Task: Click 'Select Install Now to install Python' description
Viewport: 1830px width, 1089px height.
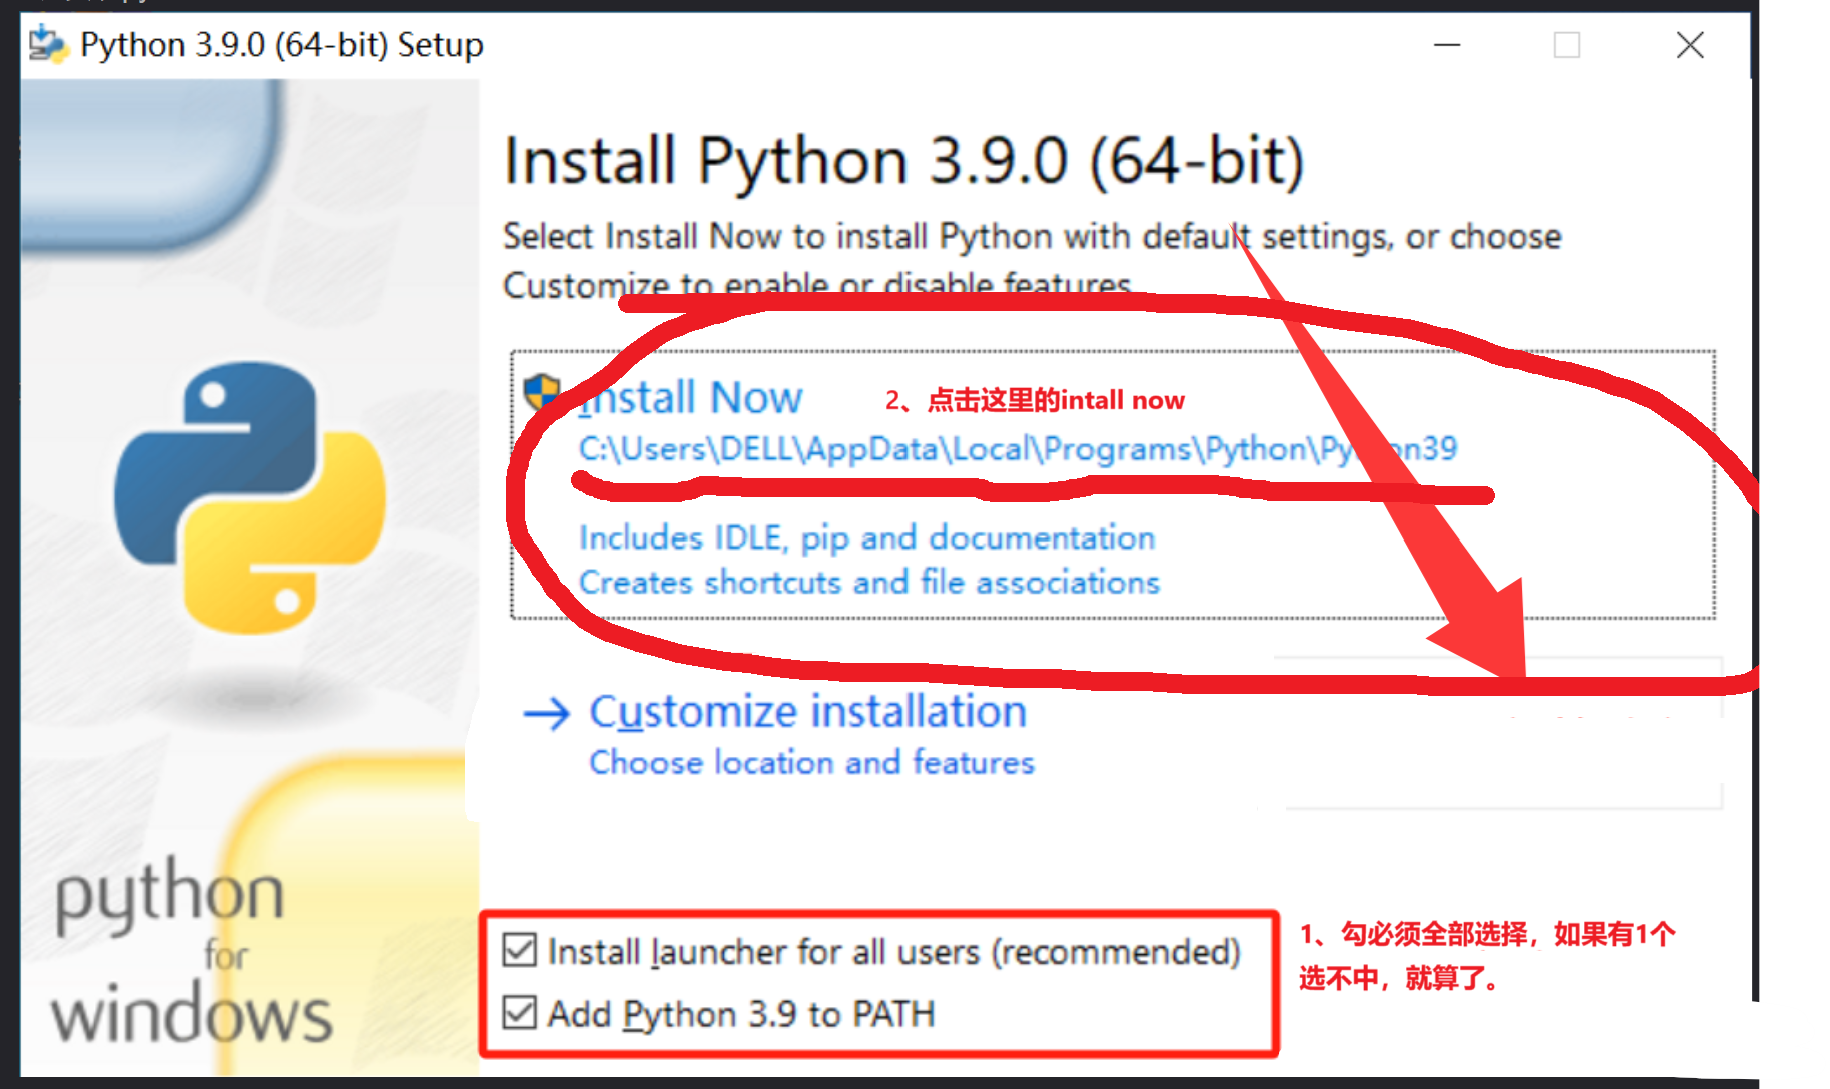Action: click(x=1032, y=260)
